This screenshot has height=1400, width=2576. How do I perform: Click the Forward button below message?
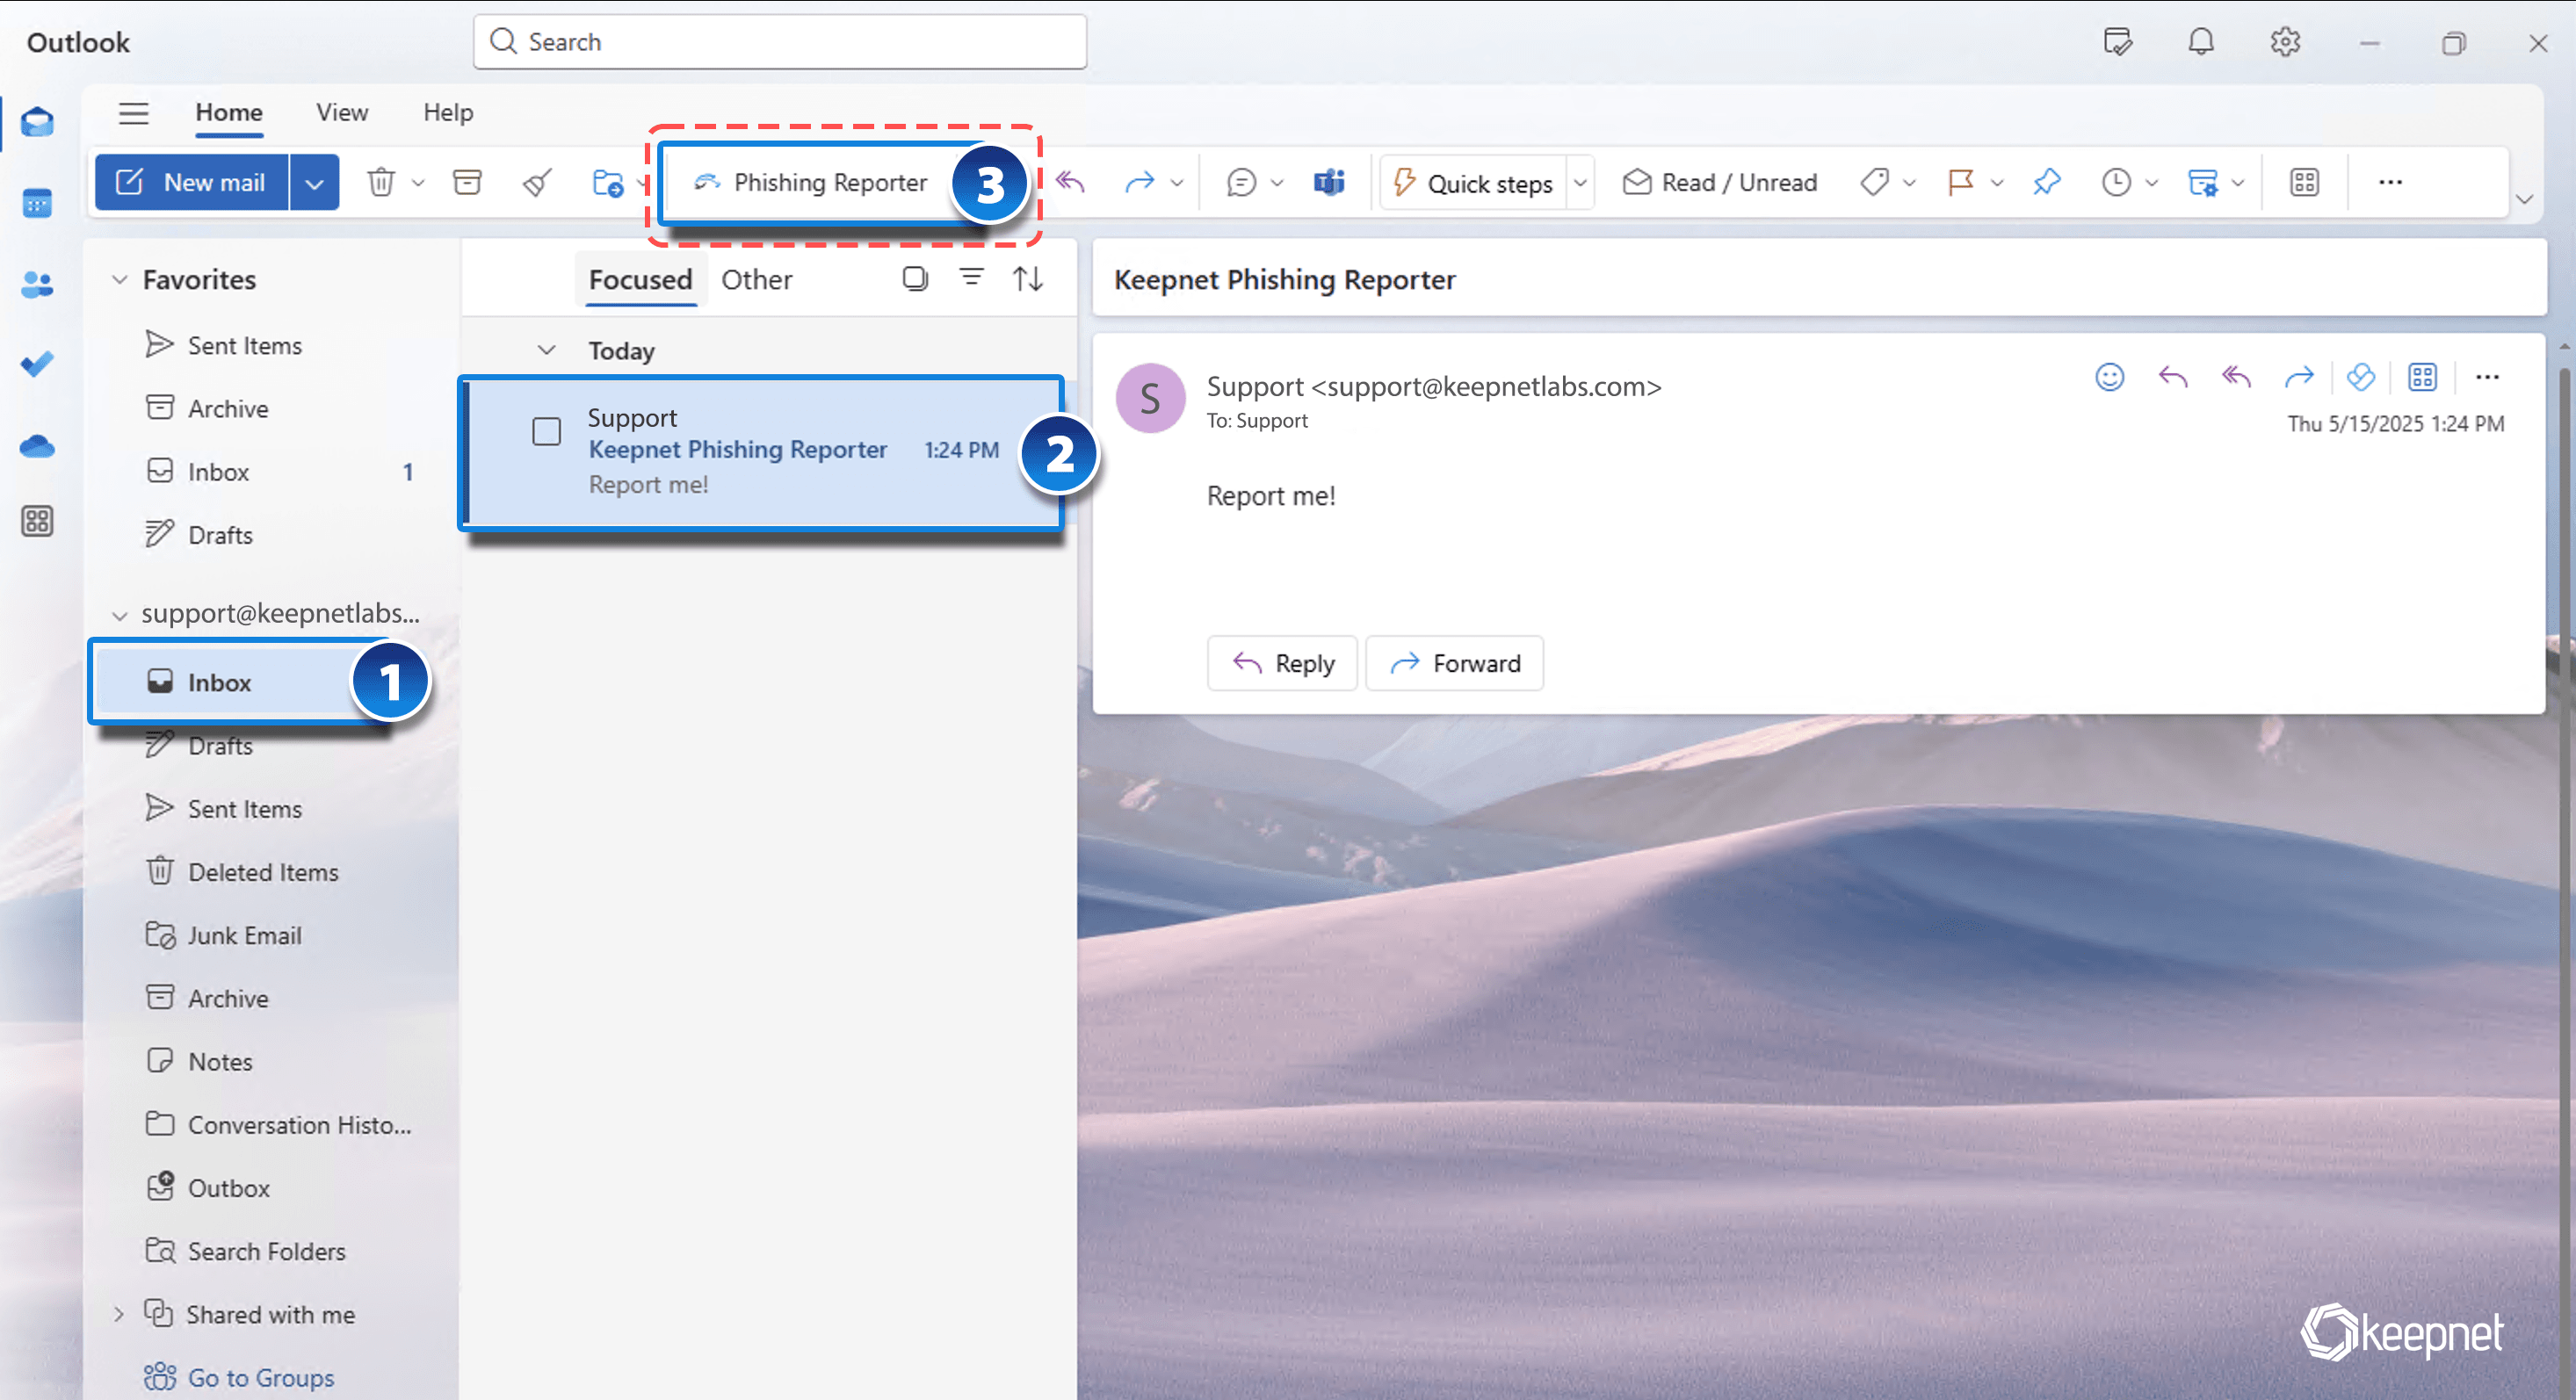(x=1455, y=663)
